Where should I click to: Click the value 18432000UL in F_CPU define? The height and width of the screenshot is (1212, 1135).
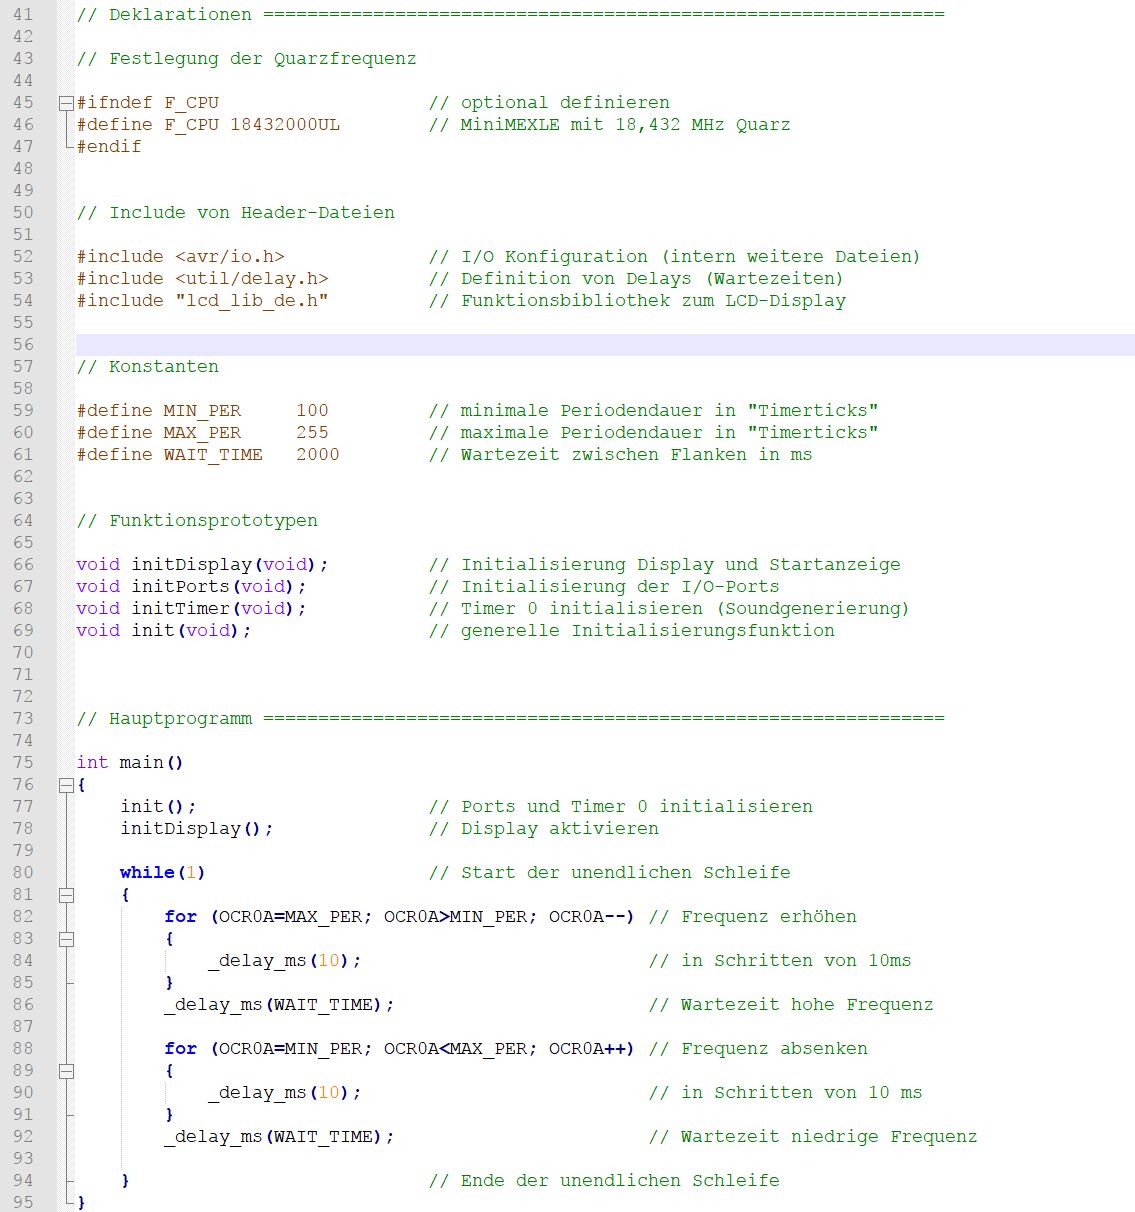click(x=285, y=125)
